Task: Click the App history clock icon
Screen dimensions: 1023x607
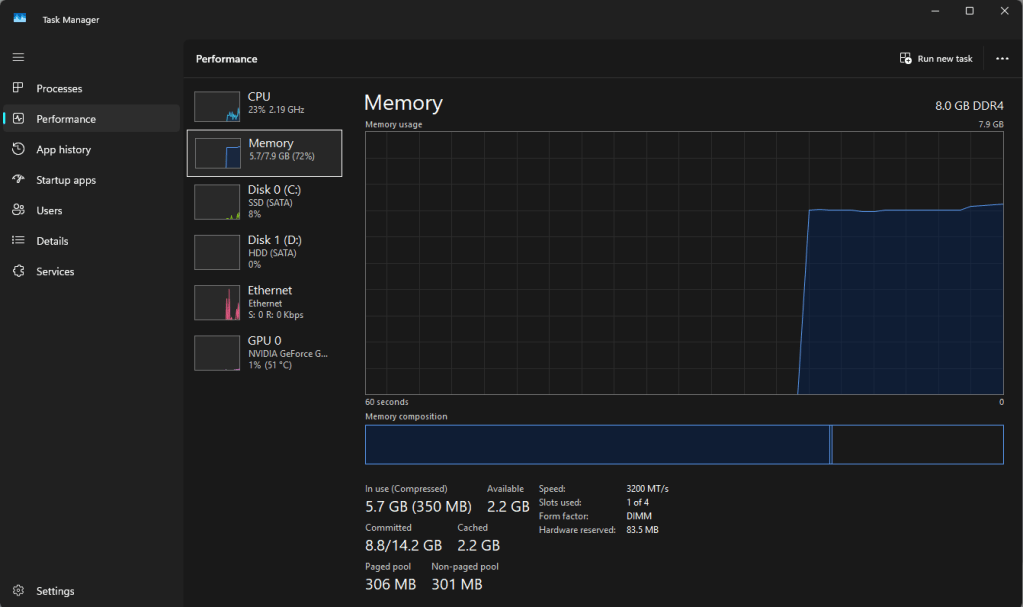Action: (18, 149)
